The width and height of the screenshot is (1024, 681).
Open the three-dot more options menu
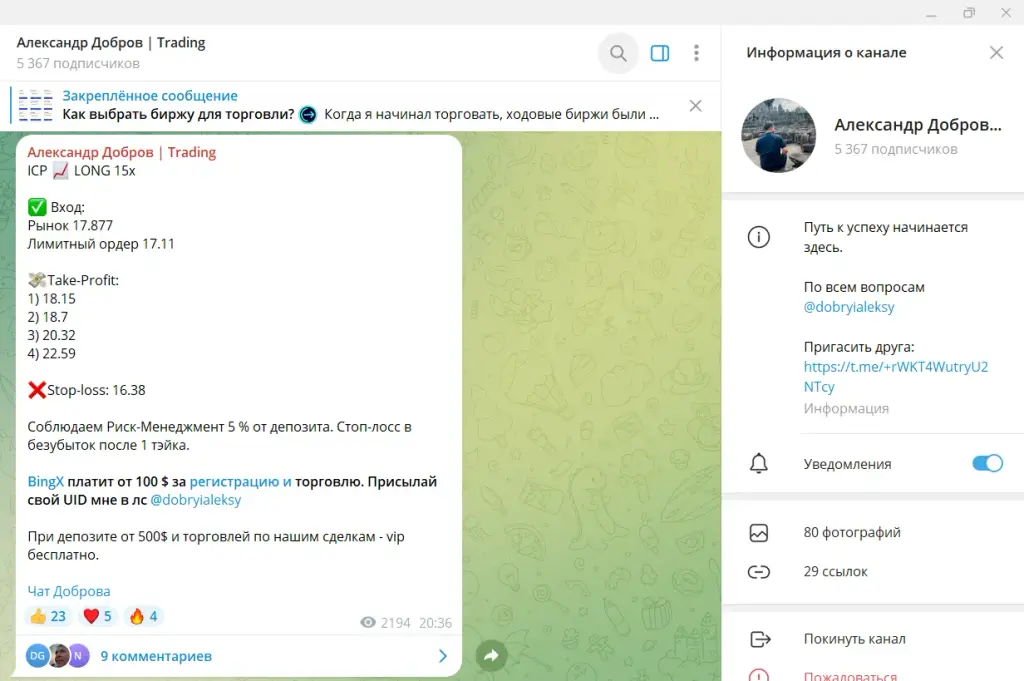(x=696, y=53)
